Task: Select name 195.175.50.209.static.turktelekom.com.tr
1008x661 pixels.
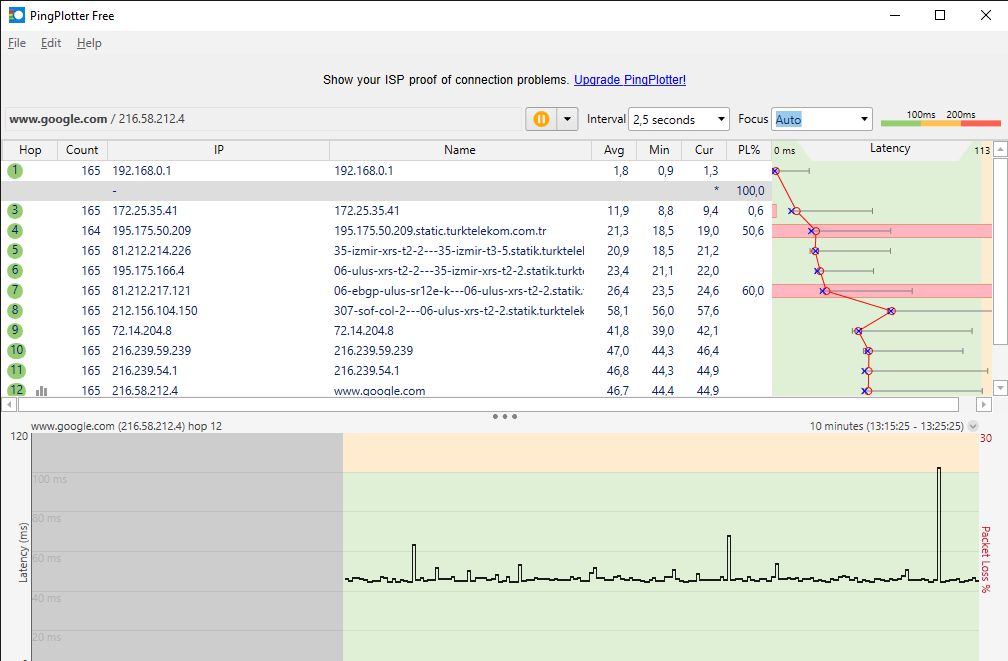Action: tap(440, 230)
